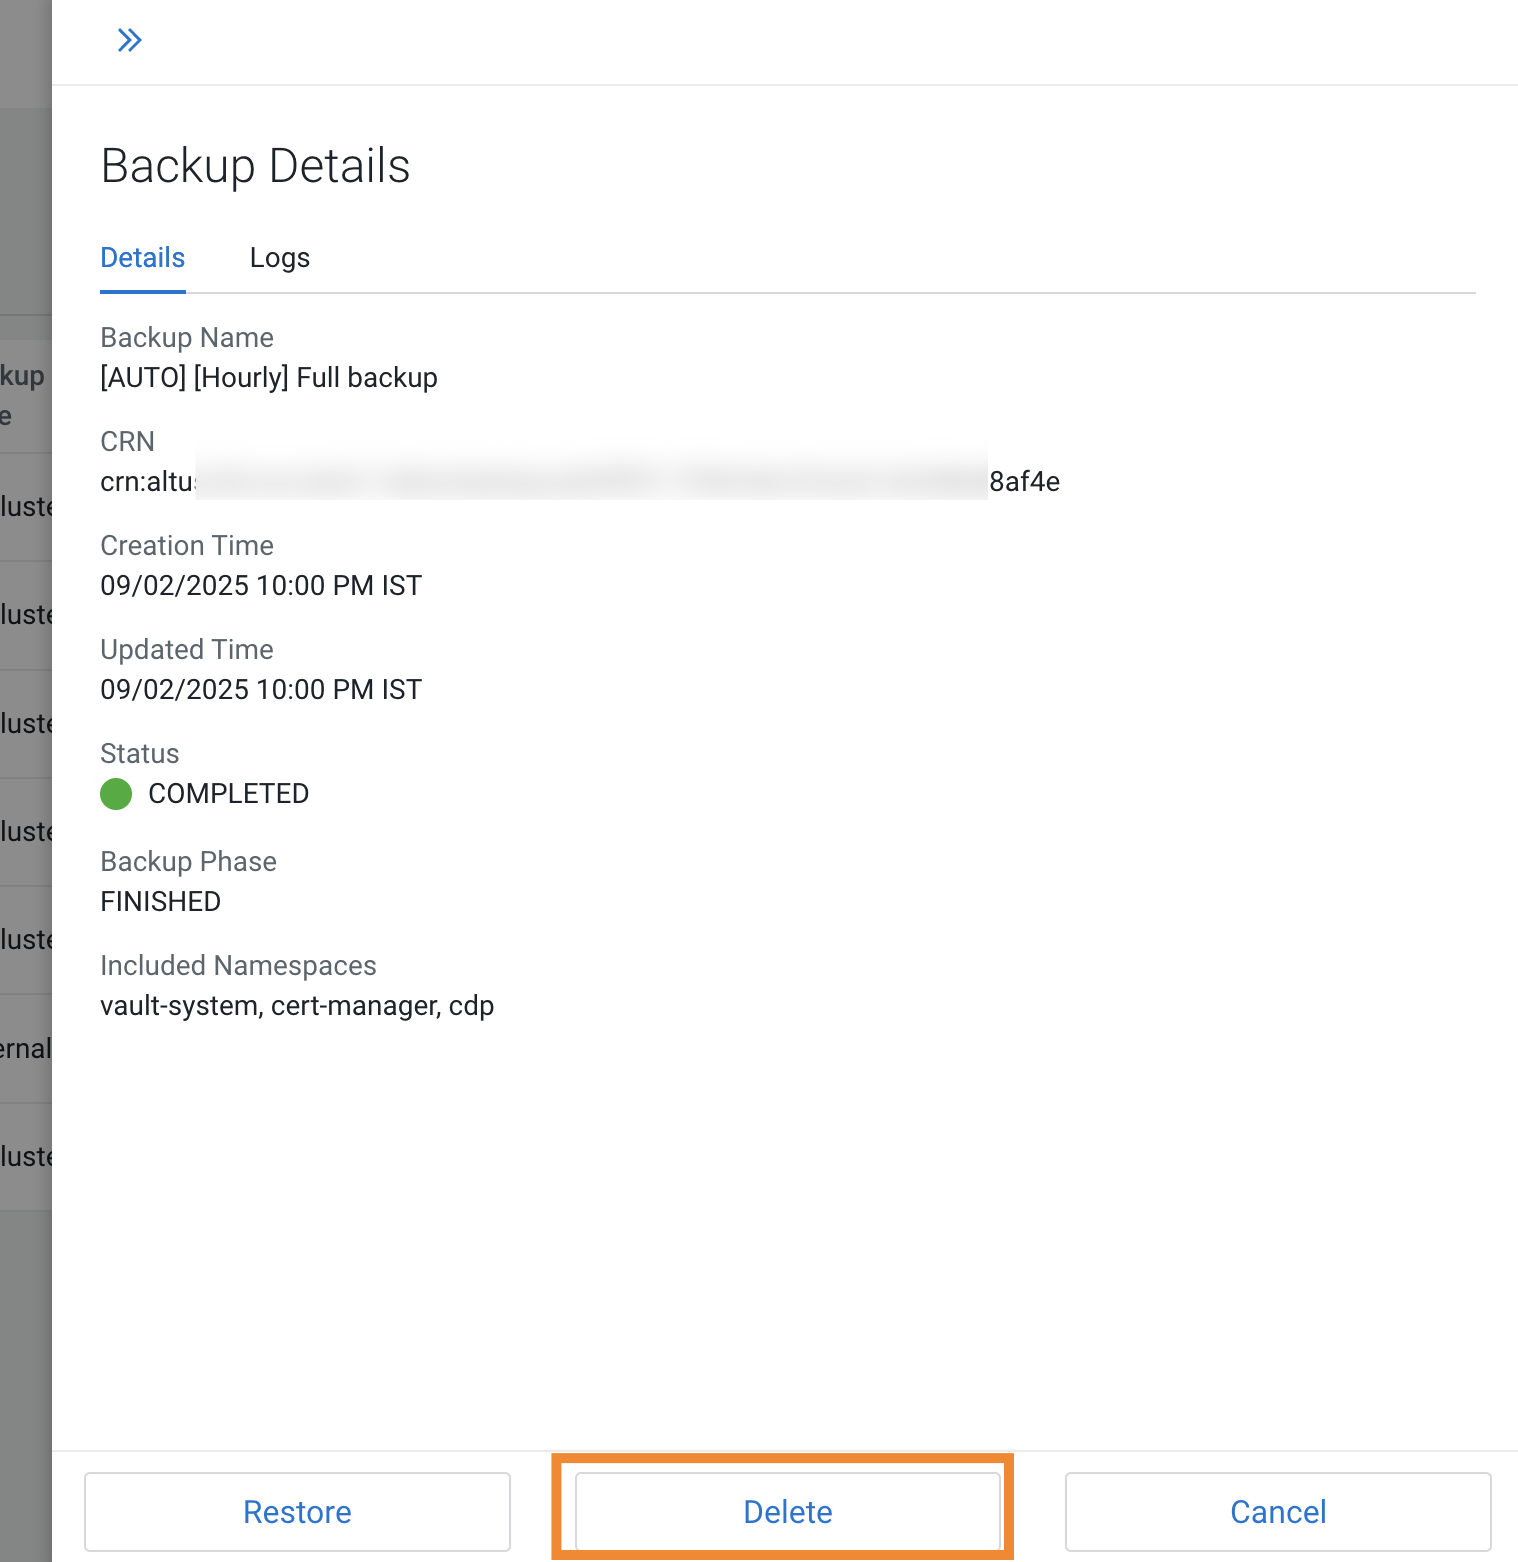
Task: Click the Included Namespaces value vault-system, cert-manager, cdp
Action: click(296, 1006)
